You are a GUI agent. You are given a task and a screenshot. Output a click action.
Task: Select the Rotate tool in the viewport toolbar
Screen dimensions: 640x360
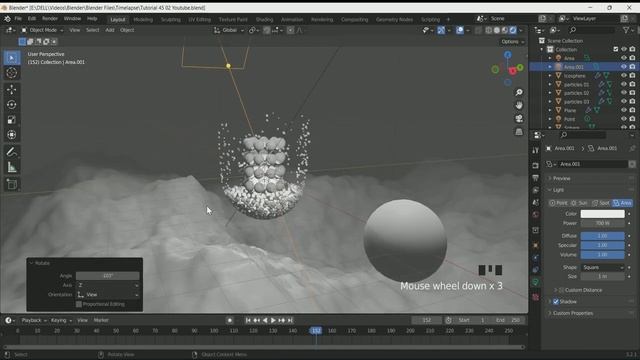pos(11,104)
